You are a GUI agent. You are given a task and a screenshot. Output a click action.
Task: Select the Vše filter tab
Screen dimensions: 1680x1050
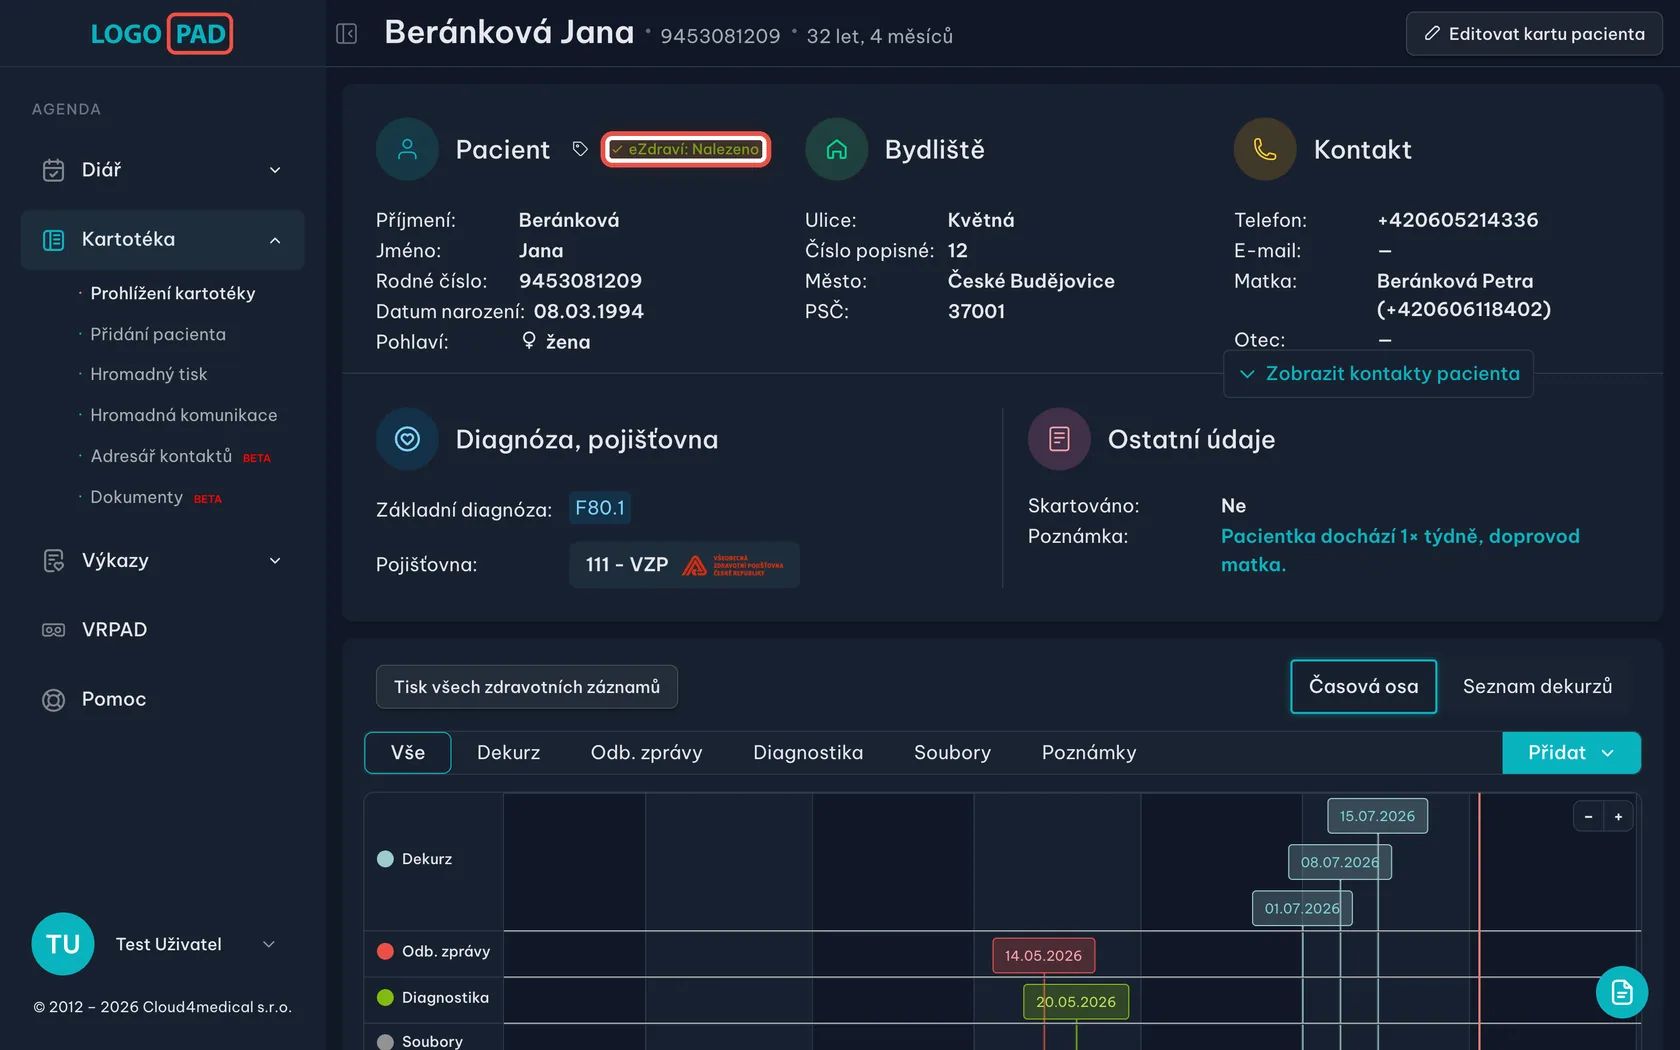[408, 753]
